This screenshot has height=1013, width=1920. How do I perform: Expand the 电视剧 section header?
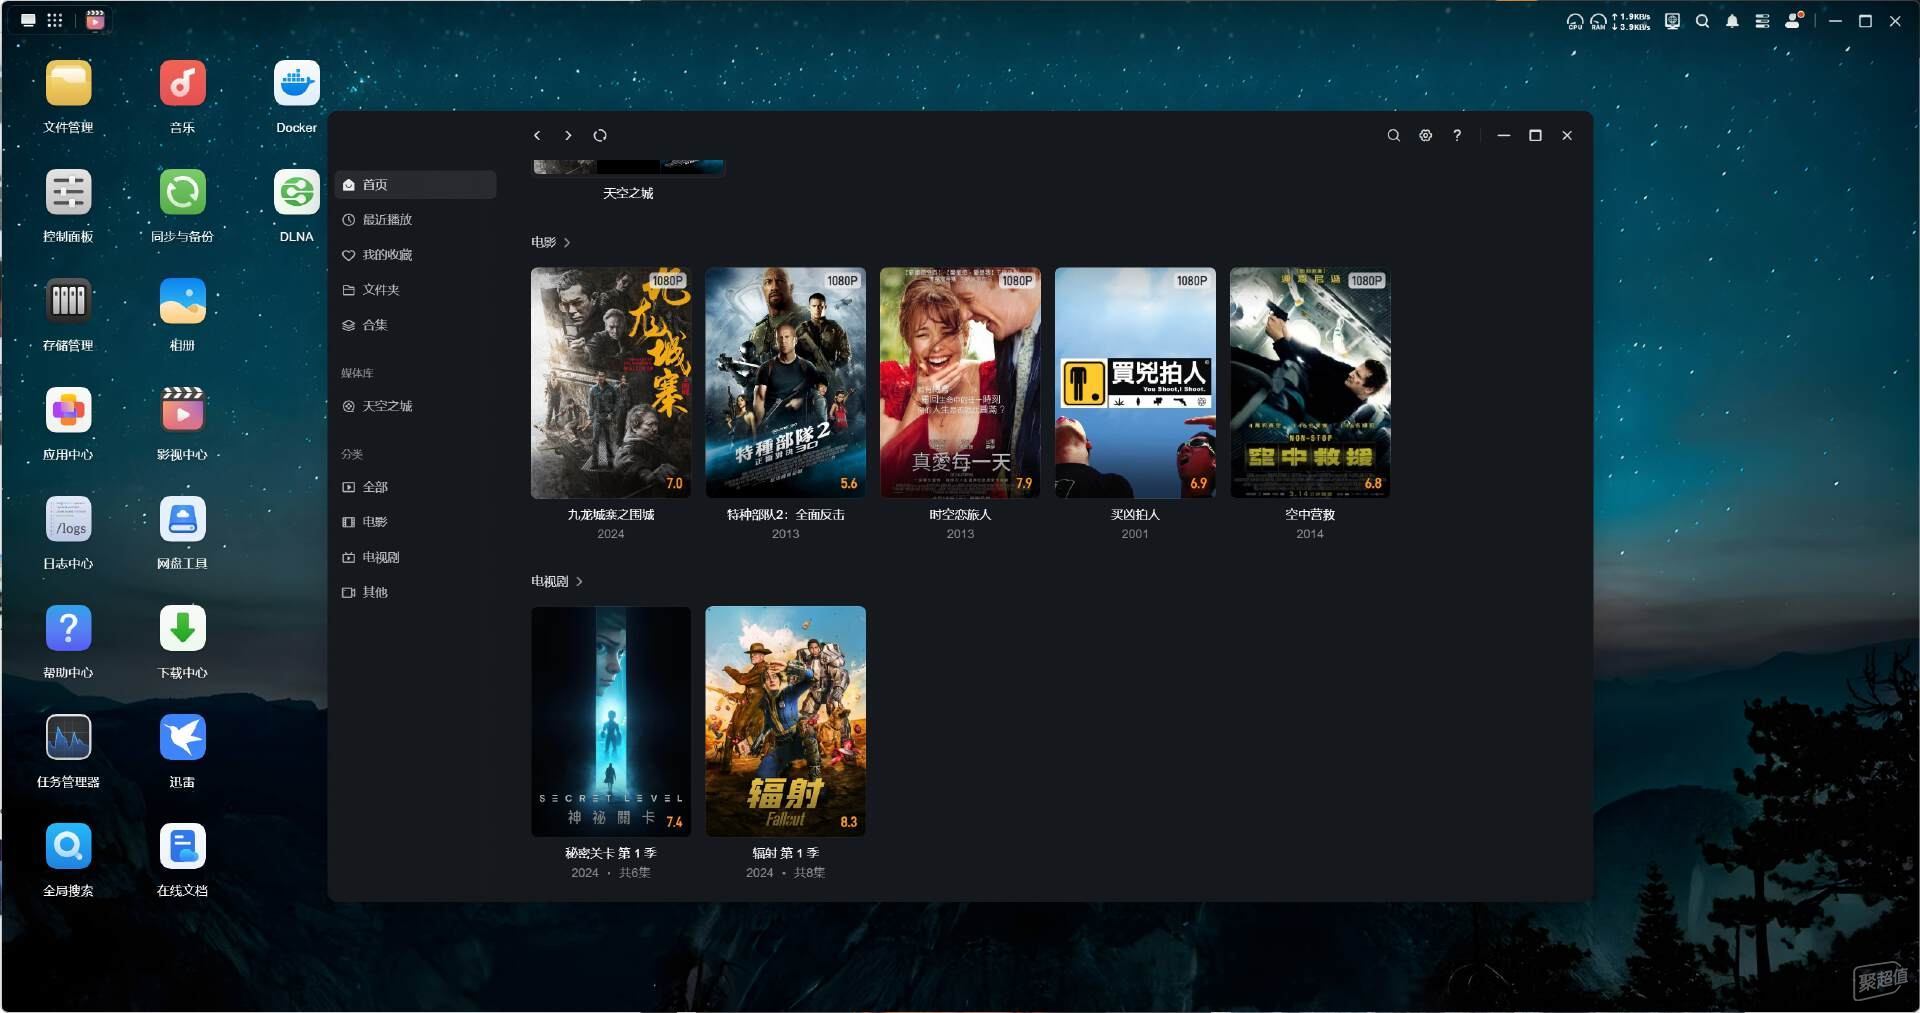tap(557, 581)
